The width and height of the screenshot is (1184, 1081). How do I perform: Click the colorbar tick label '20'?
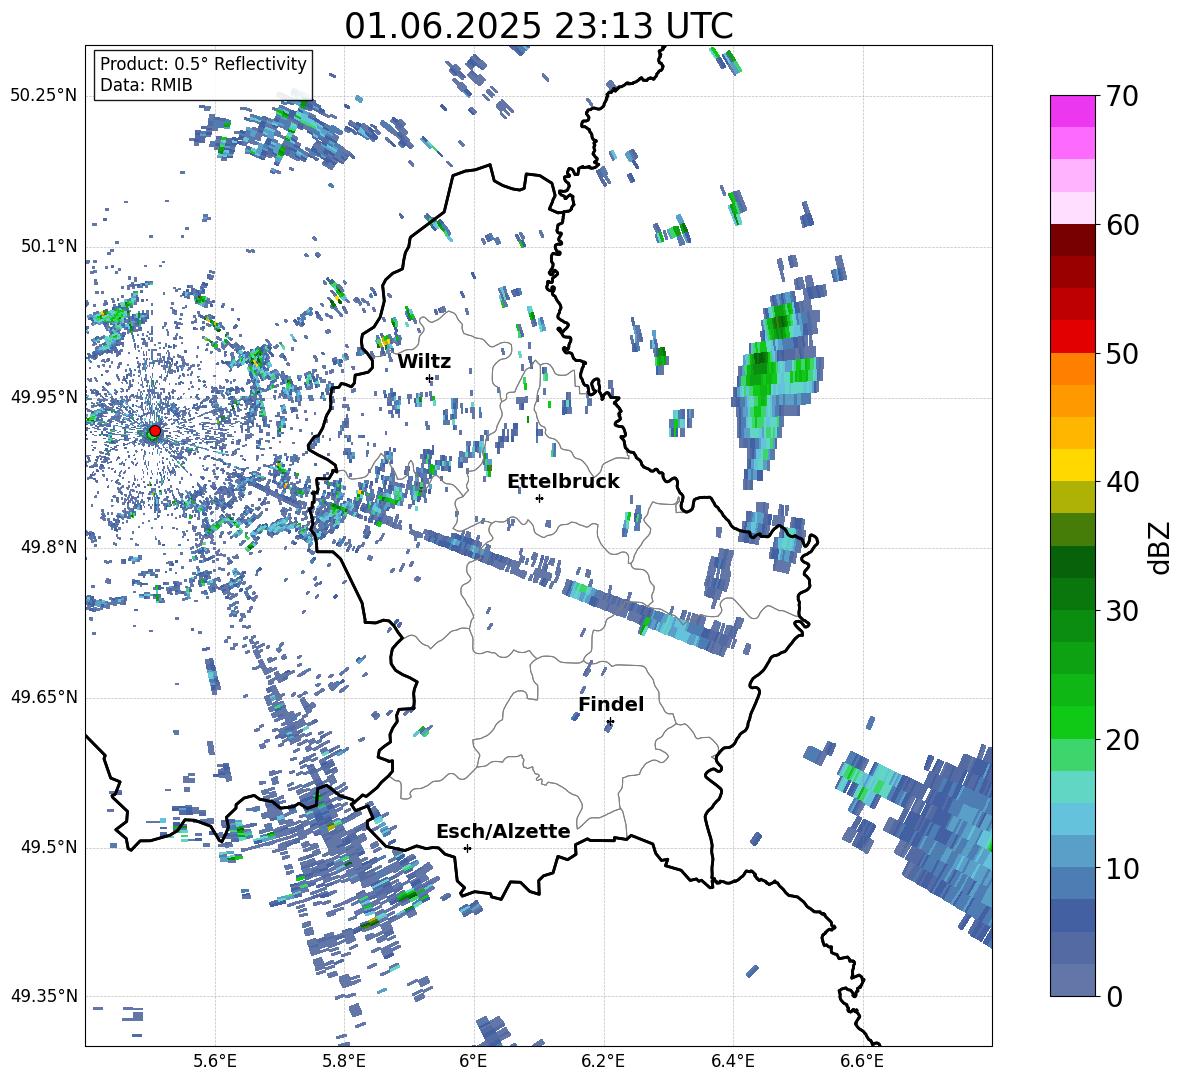tap(1122, 740)
